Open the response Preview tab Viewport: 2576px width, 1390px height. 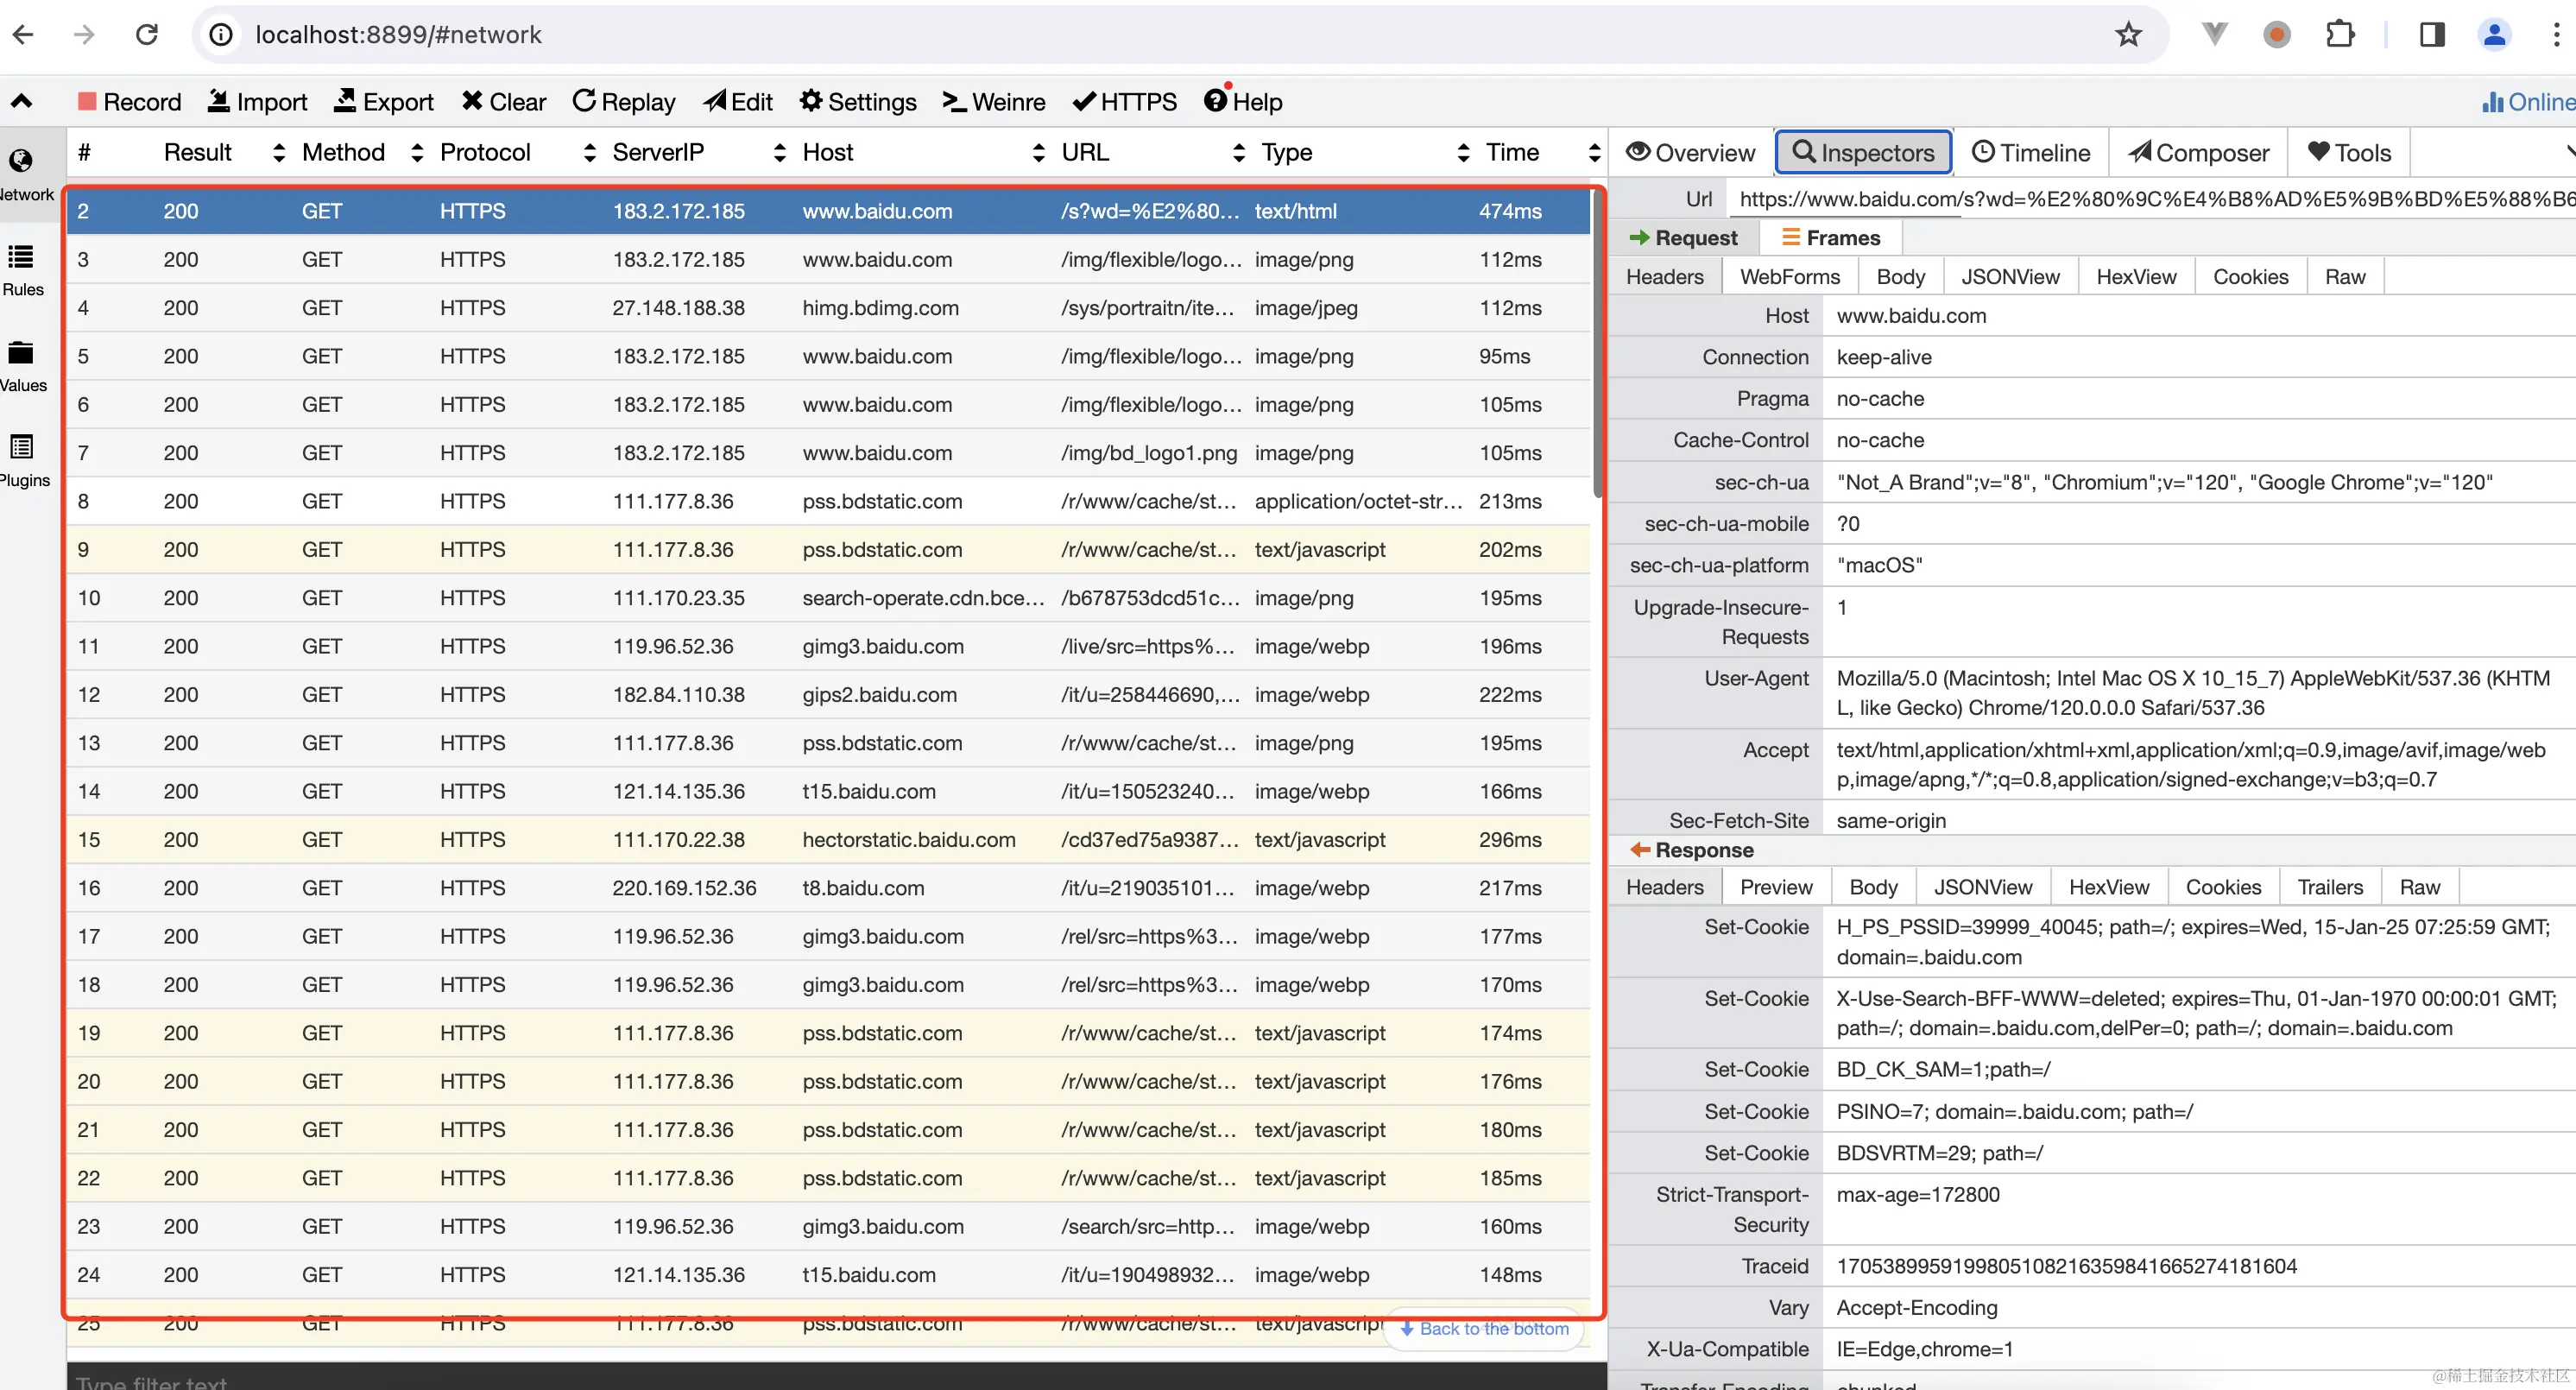pos(1775,887)
